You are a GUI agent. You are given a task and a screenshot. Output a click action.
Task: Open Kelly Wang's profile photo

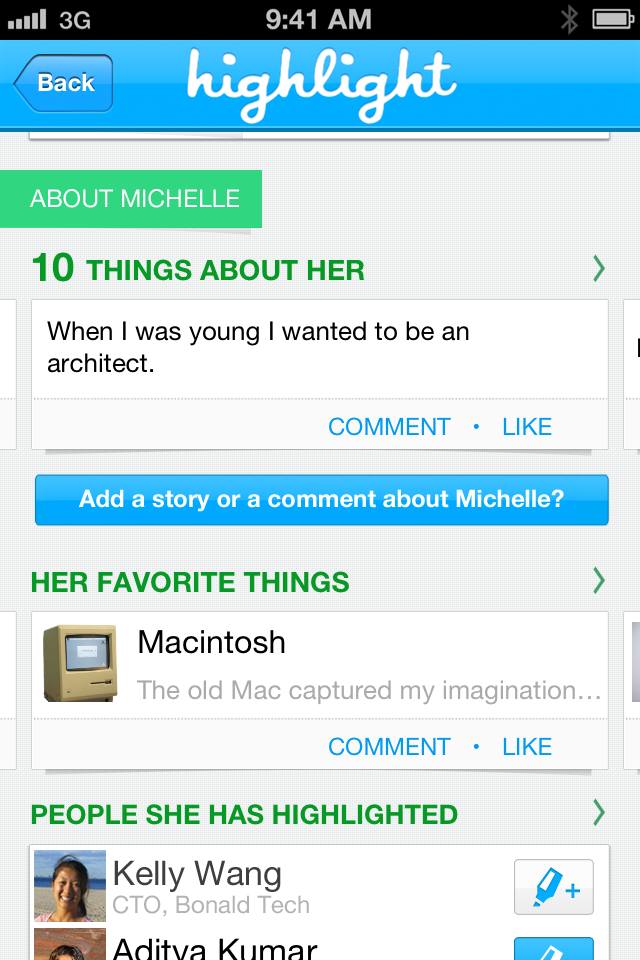click(x=70, y=885)
